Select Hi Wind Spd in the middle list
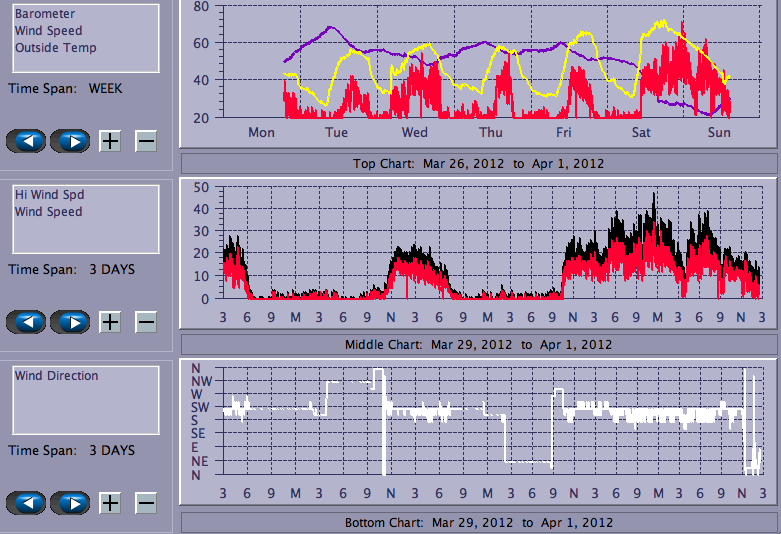The image size is (781, 534). (48, 195)
